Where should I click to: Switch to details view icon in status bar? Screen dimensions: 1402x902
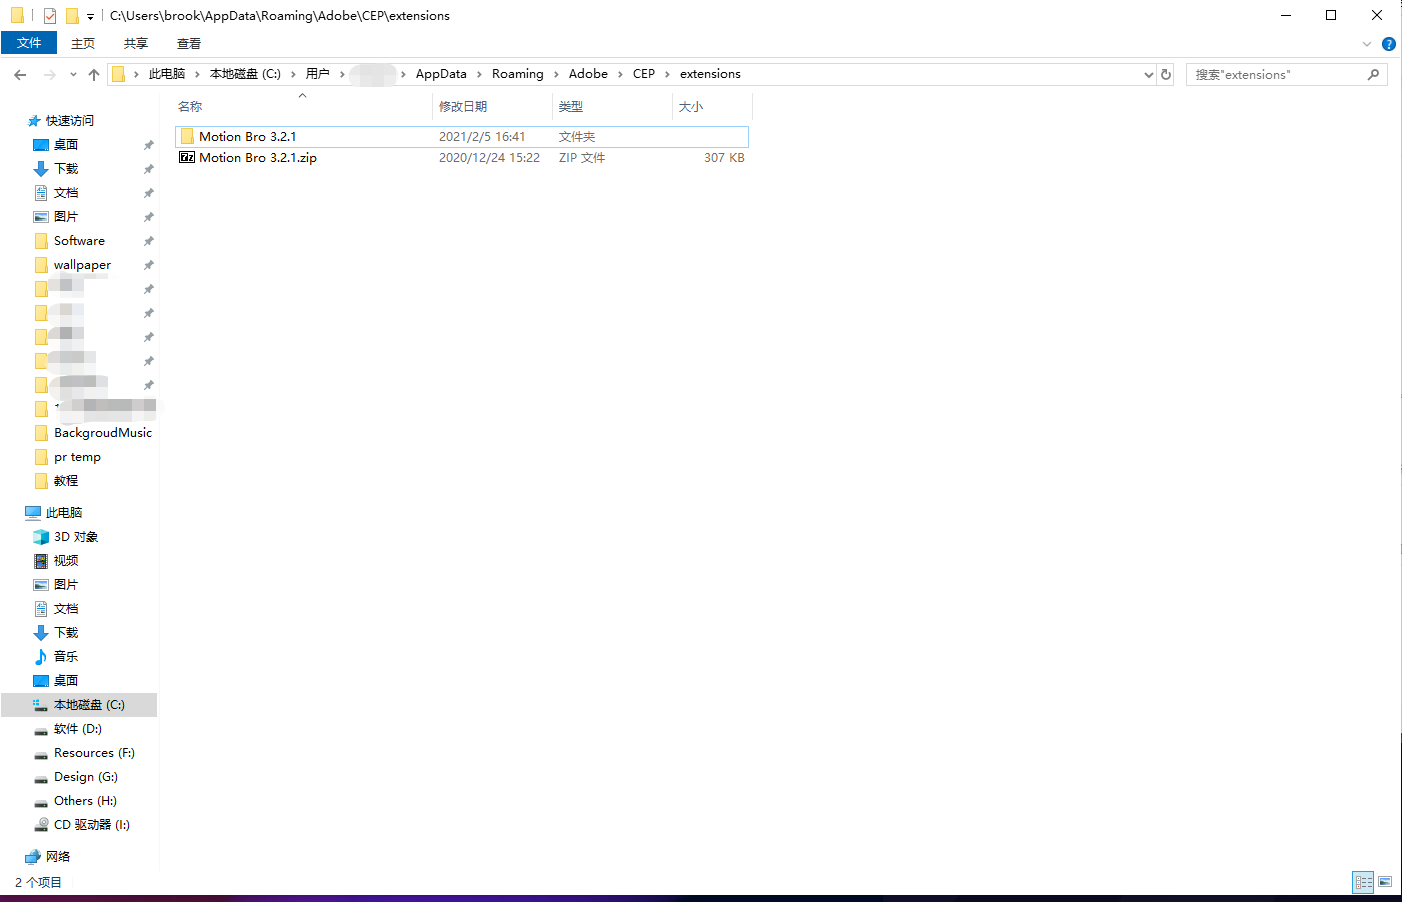[x=1363, y=882]
